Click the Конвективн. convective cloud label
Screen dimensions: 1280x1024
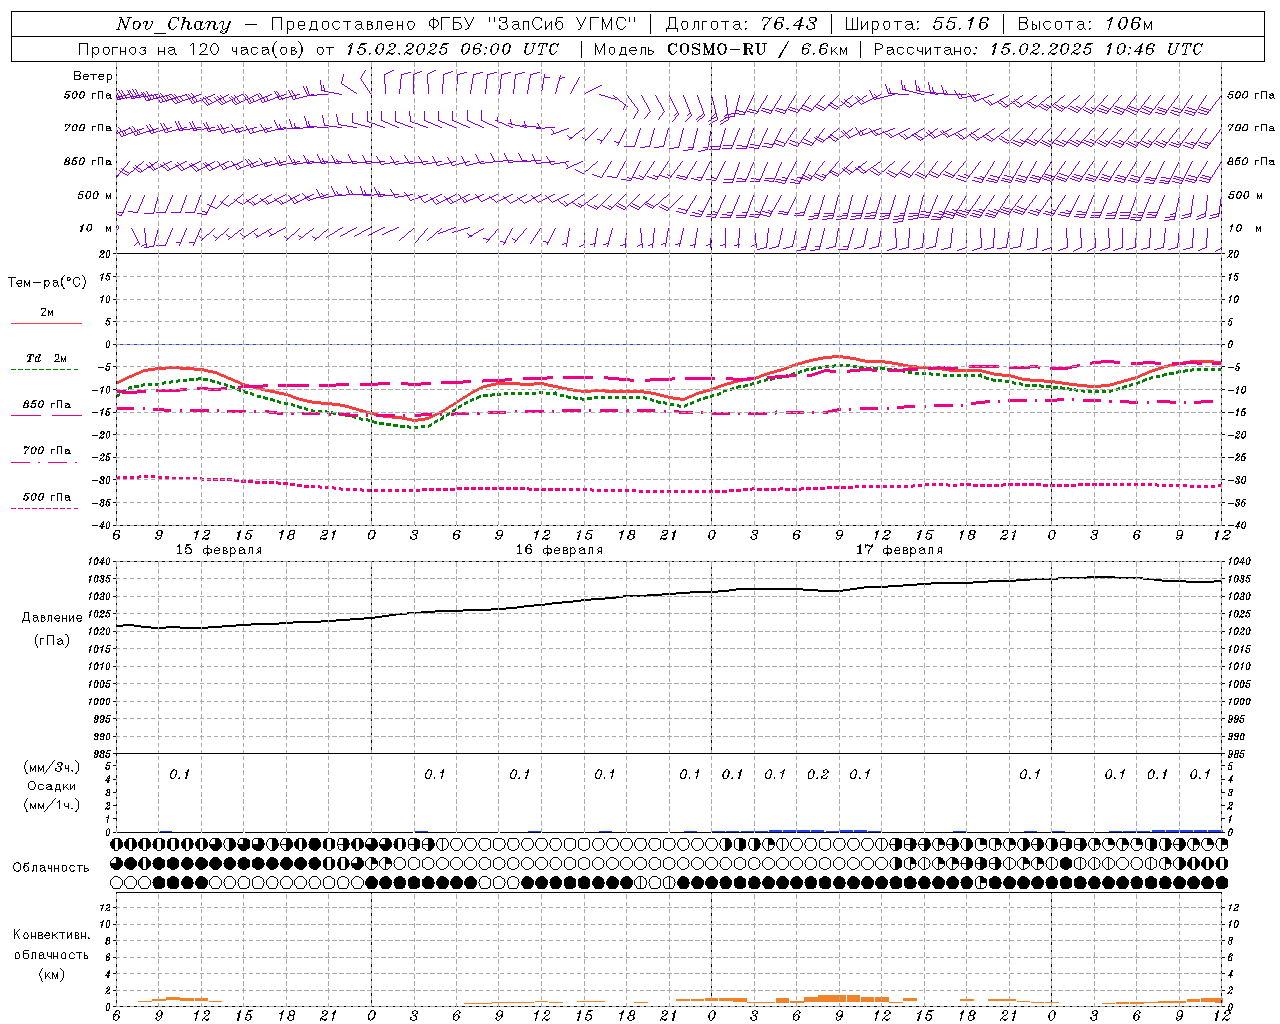point(52,935)
